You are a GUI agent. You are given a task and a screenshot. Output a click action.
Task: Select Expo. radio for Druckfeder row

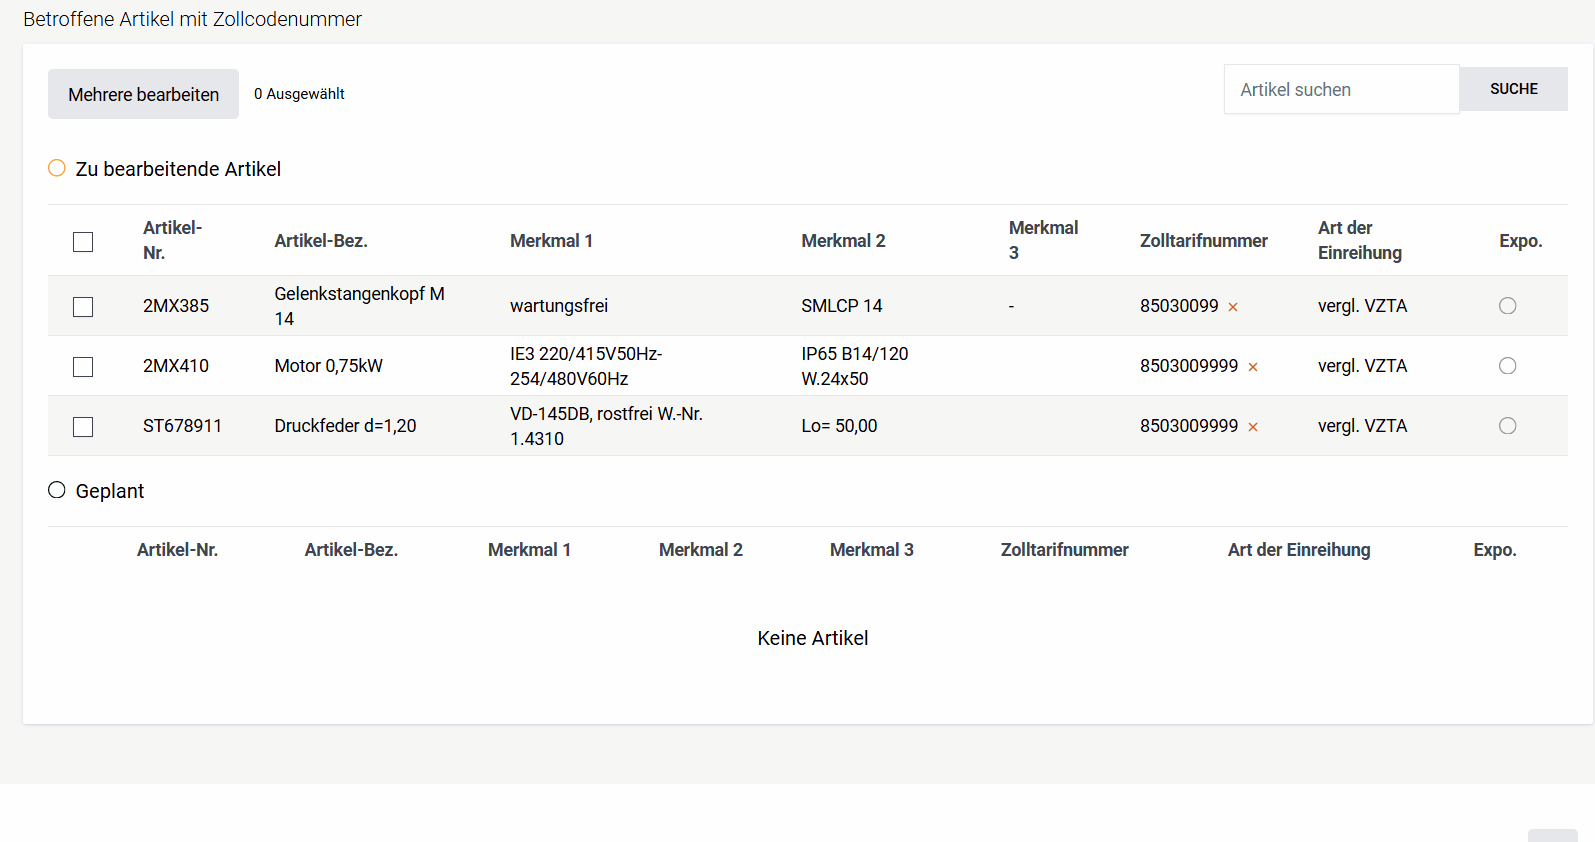pos(1507,426)
